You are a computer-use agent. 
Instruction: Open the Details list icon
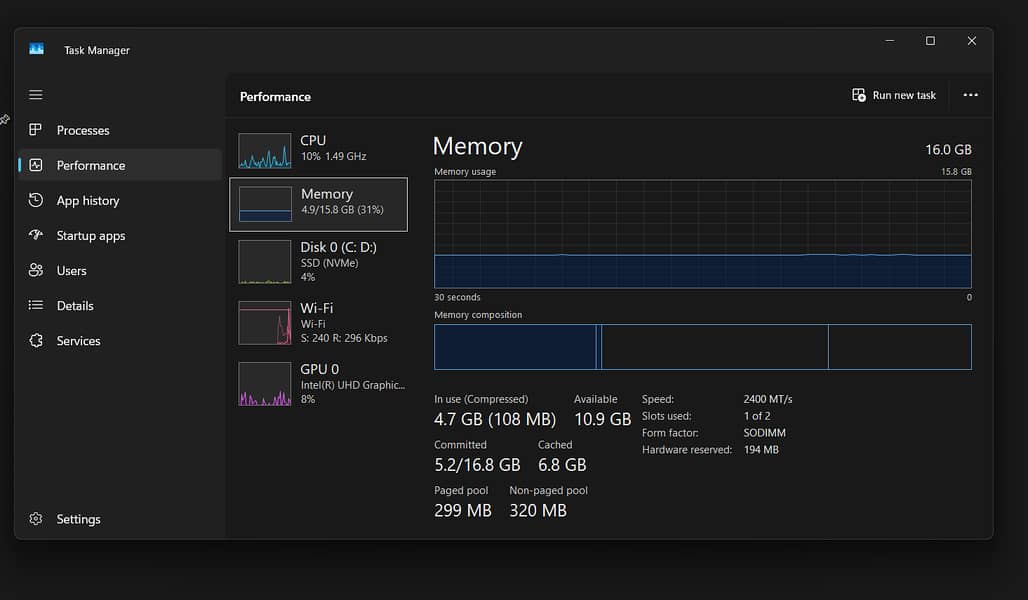coord(36,305)
